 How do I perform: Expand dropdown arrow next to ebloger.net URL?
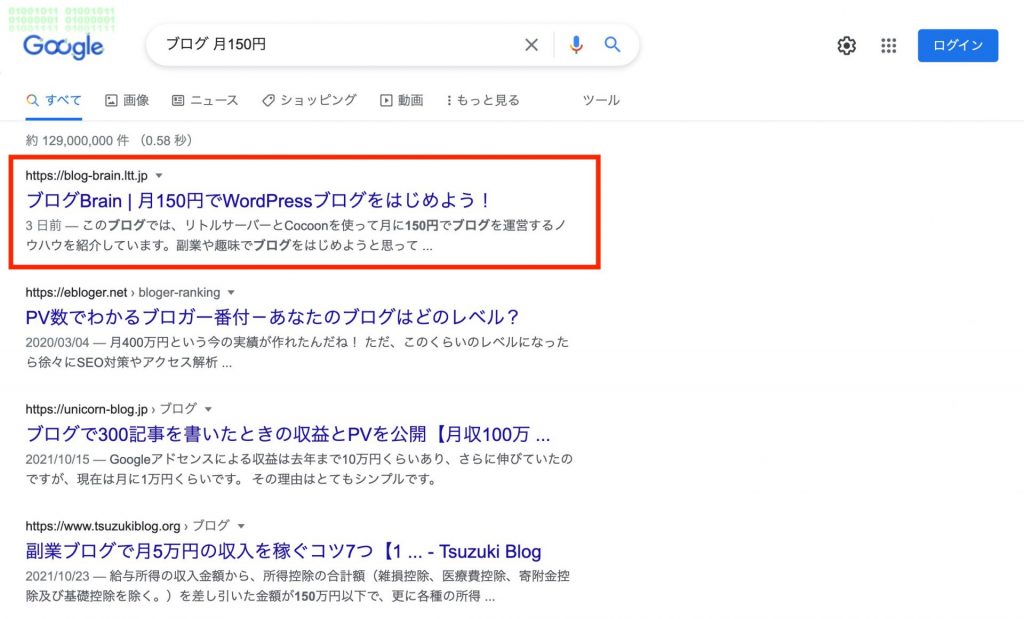(231, 293)
